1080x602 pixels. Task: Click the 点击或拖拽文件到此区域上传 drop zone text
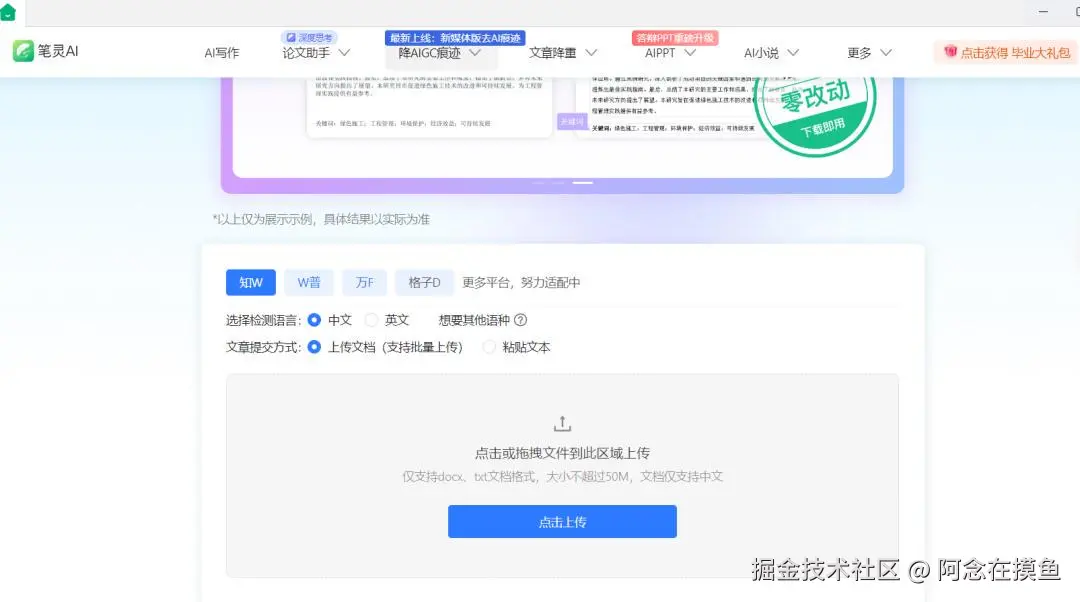click(x=562, y=453)
